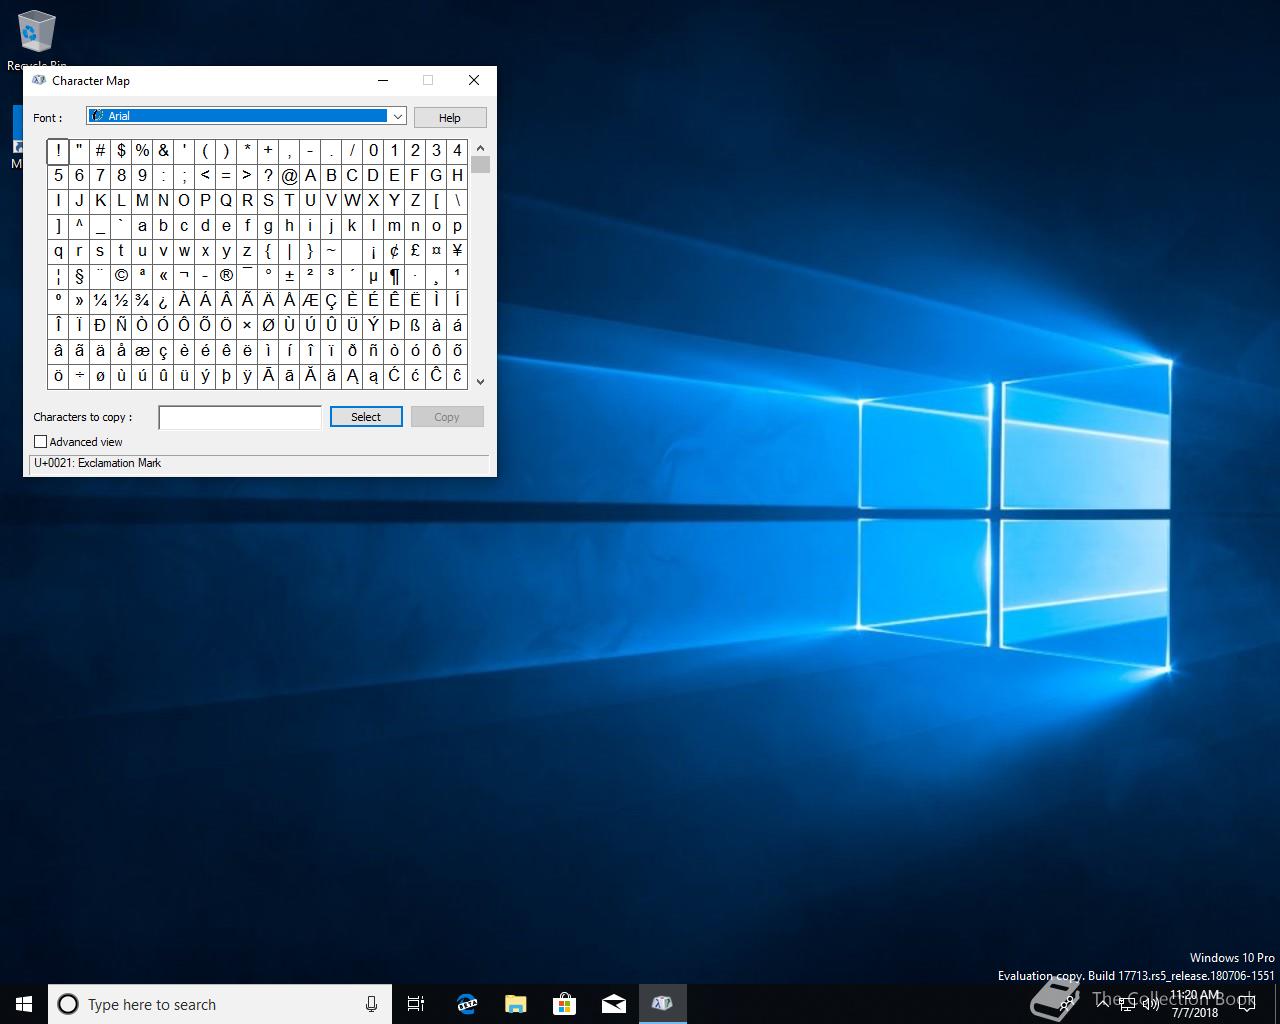Viewport: 1280px width, 1024px height.
Task: Select the pound sterling symbol
Action: click(x=415, y=251)
